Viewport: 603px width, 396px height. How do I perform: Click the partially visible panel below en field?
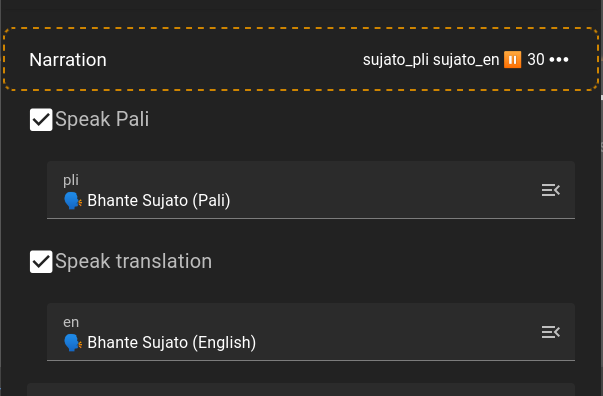coord(301,389)
